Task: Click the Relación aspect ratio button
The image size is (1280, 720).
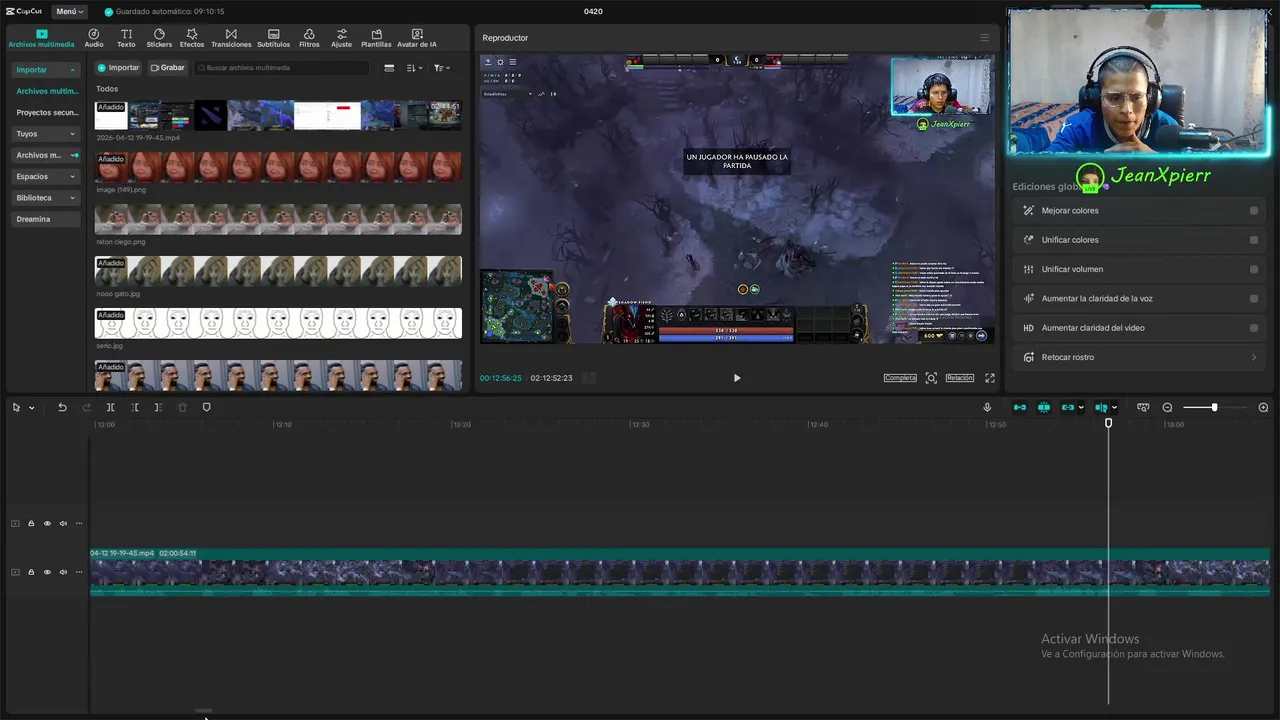Action: [x=960, y=378]
